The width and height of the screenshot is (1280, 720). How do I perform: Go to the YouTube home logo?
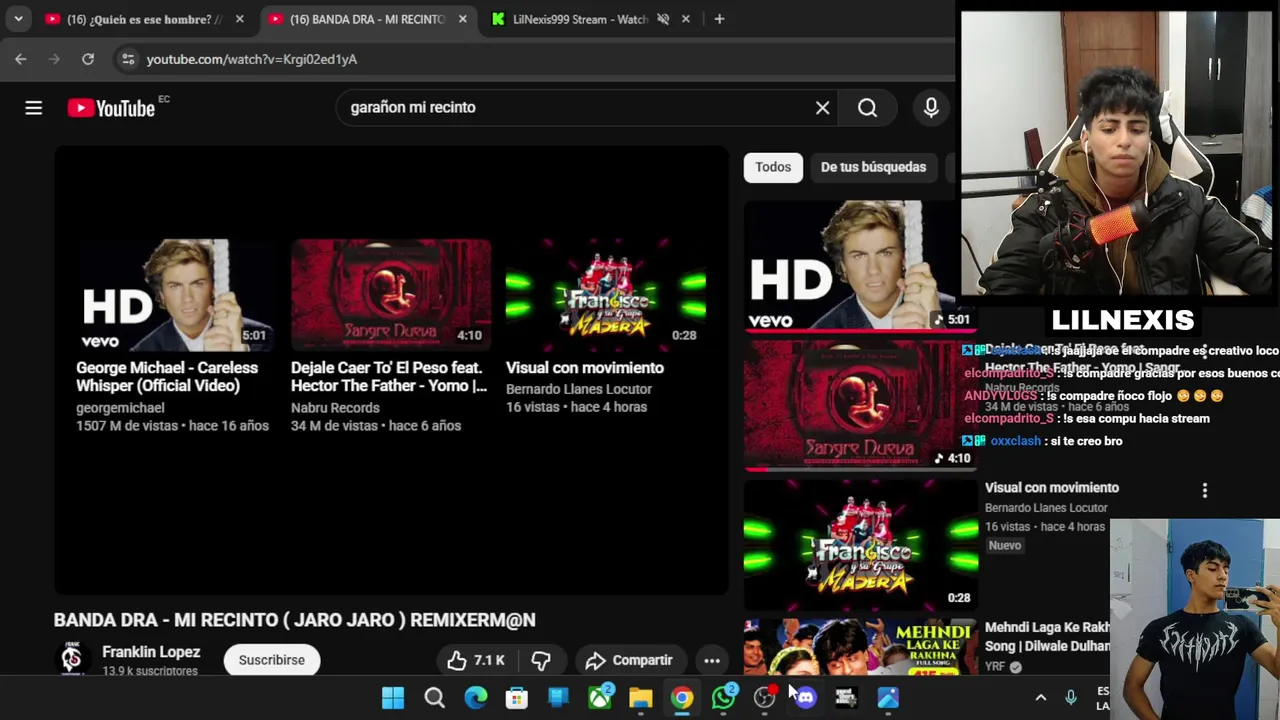111,108
